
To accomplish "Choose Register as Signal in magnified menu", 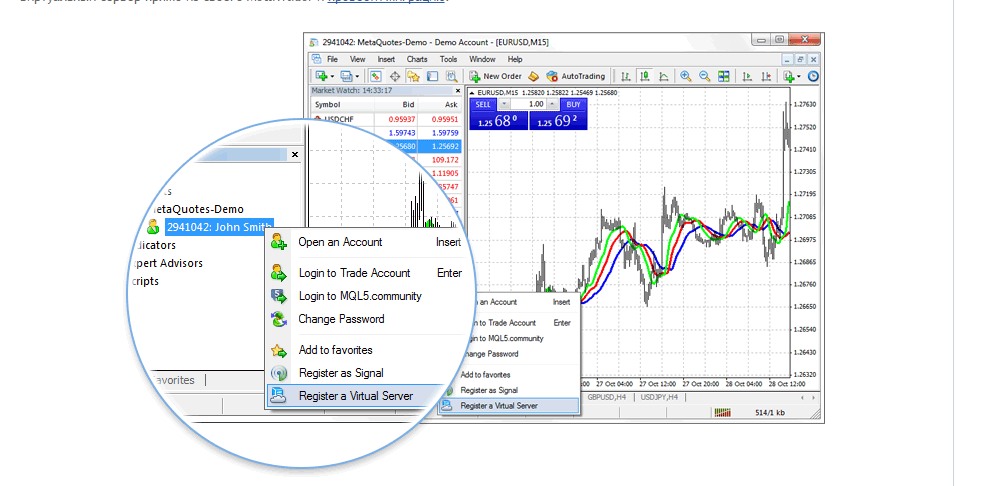I will (x=362, y=373).
